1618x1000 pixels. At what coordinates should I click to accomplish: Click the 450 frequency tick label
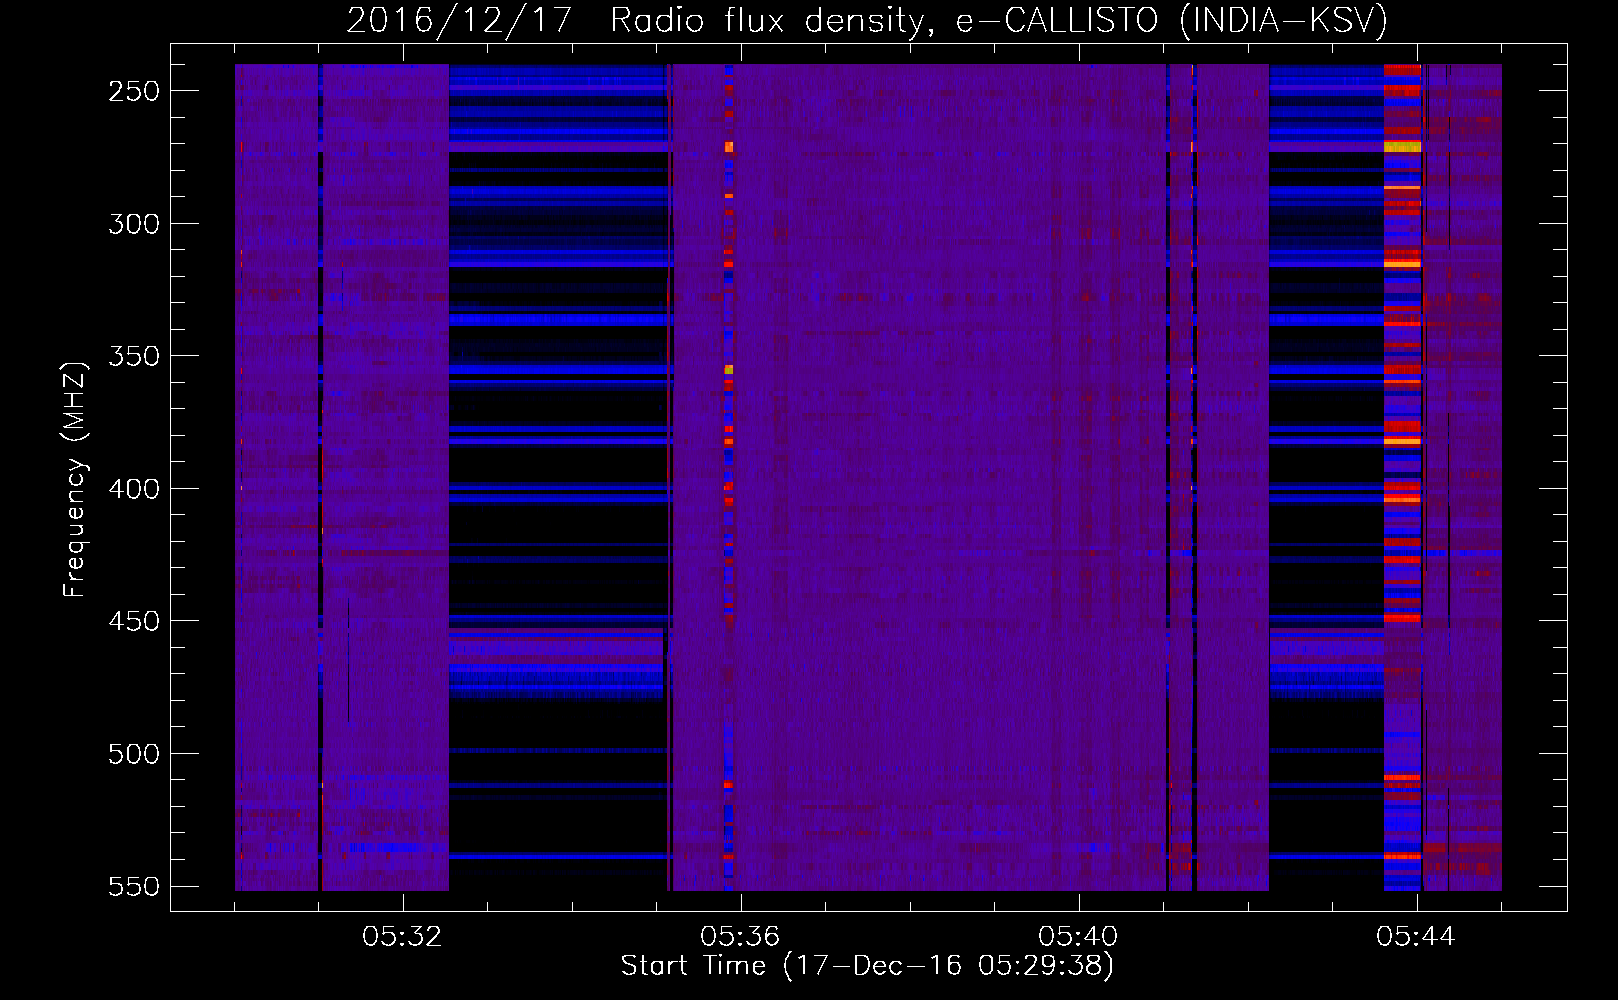[134, 621]
